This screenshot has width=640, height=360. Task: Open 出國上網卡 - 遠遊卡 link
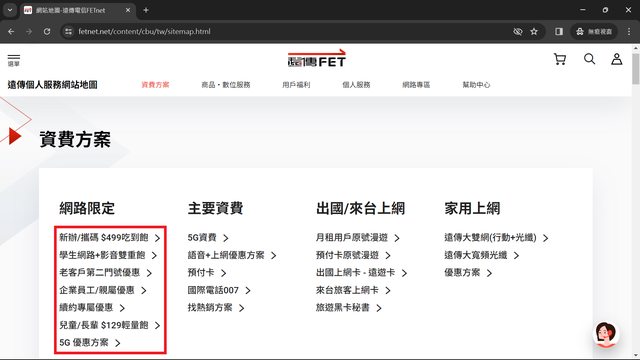361,273
